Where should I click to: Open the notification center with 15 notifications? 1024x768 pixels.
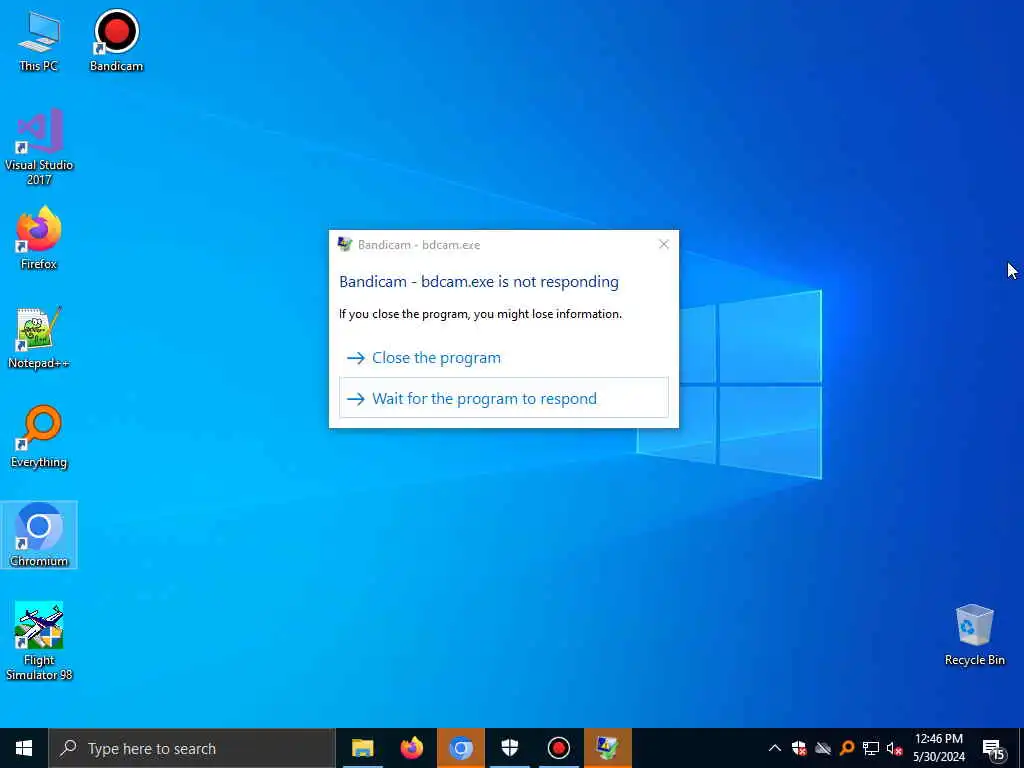point(994,748)
